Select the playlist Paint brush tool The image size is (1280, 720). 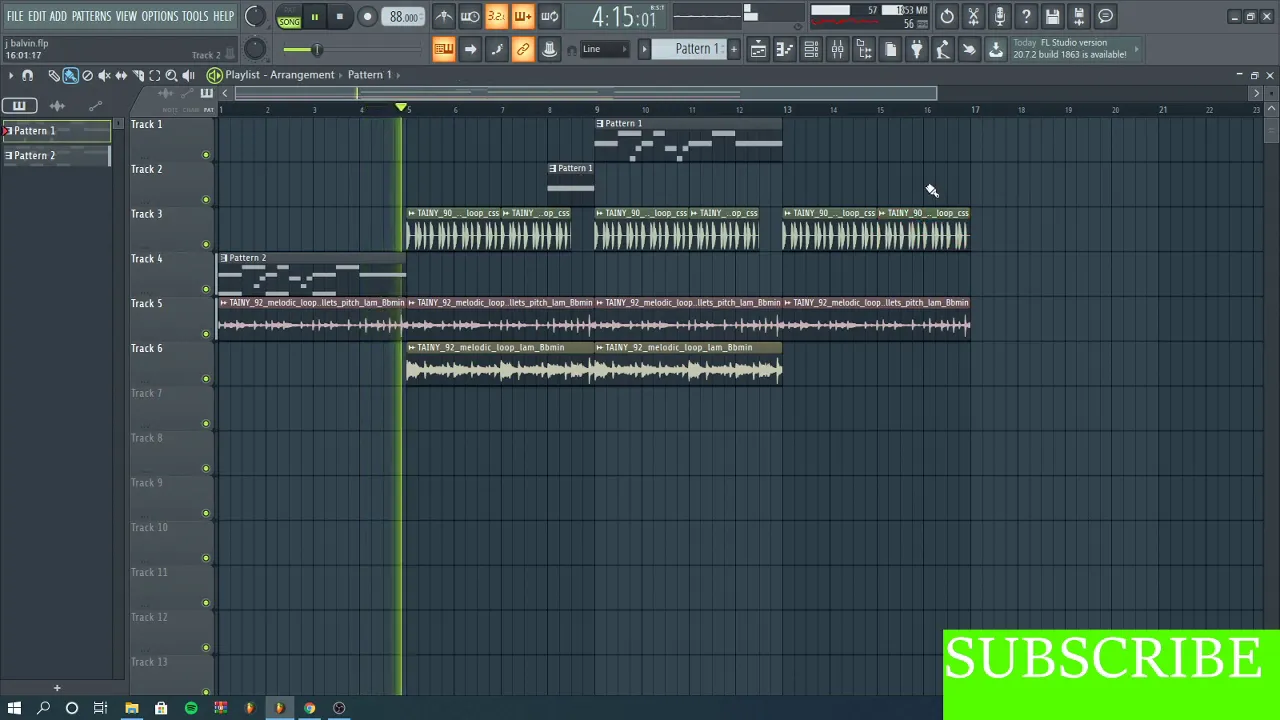70,75
